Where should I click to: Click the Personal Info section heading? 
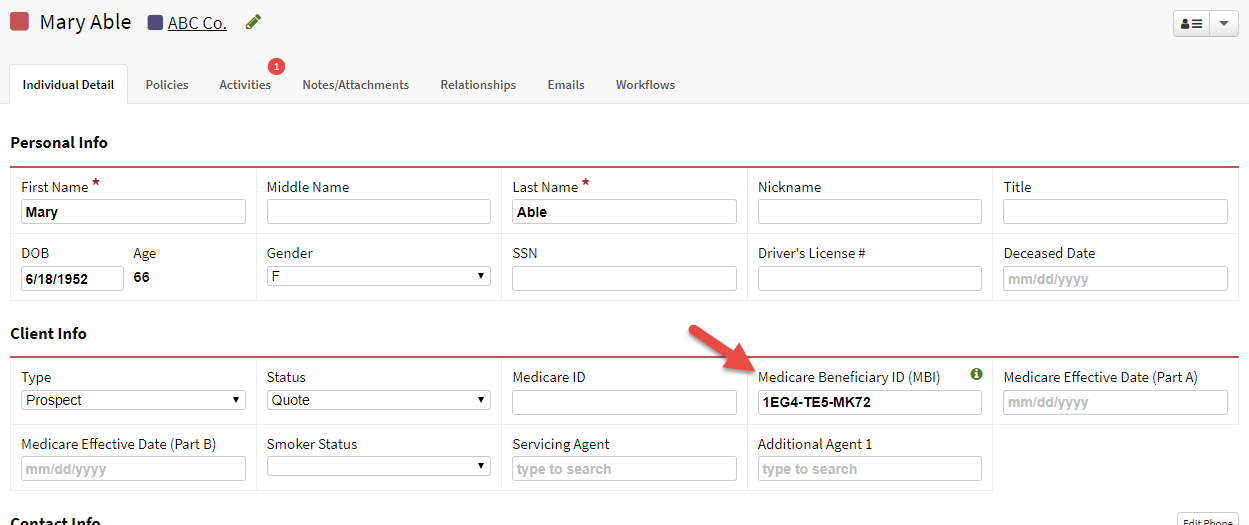[x=59, y=142]
